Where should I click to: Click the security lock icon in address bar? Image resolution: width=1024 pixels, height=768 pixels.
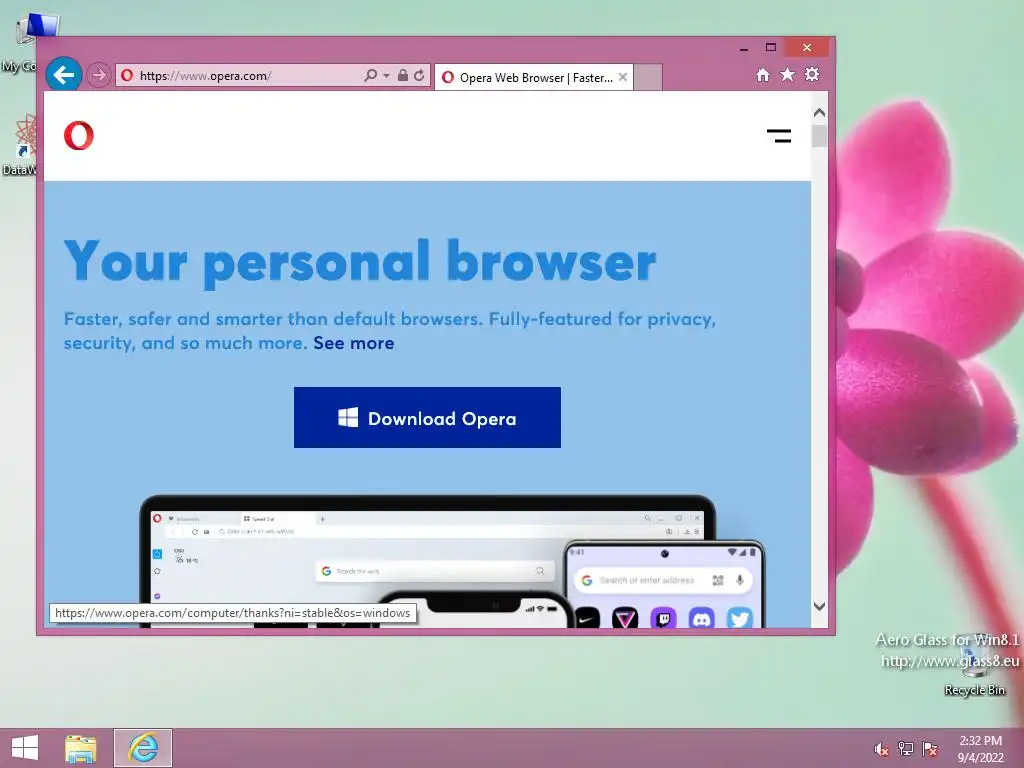pyautogui.click(x=403, y=76)
